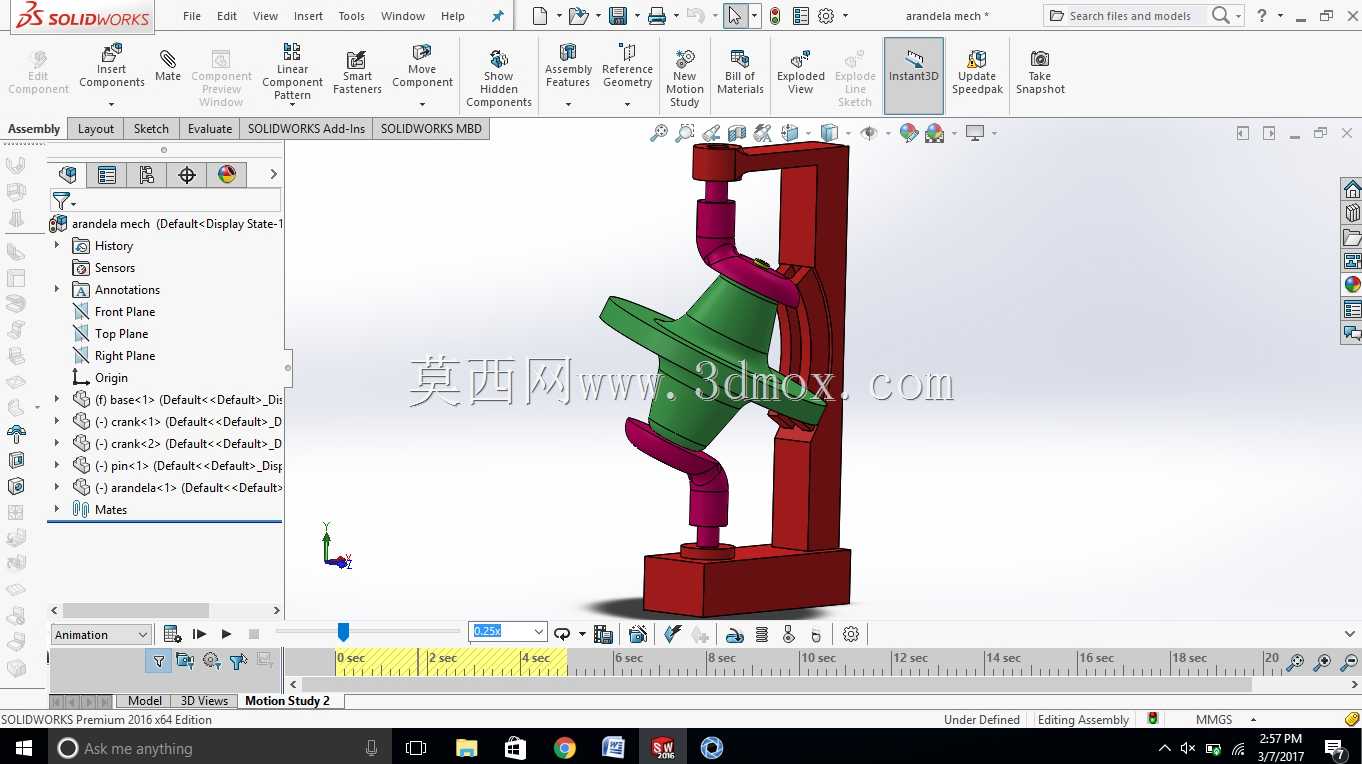This screenshot has width=1362, height=764.
Task: Toggle the pin icon beside Help menu
Action: 498,16
